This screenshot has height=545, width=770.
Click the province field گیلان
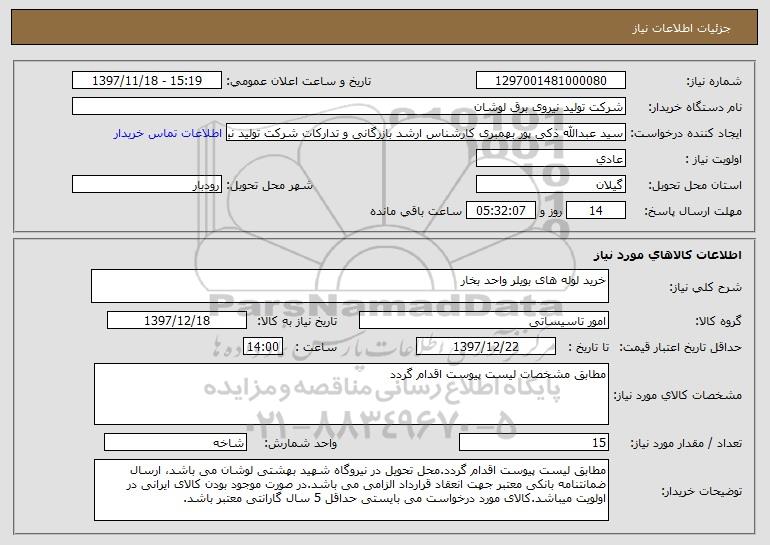[550, 185]
